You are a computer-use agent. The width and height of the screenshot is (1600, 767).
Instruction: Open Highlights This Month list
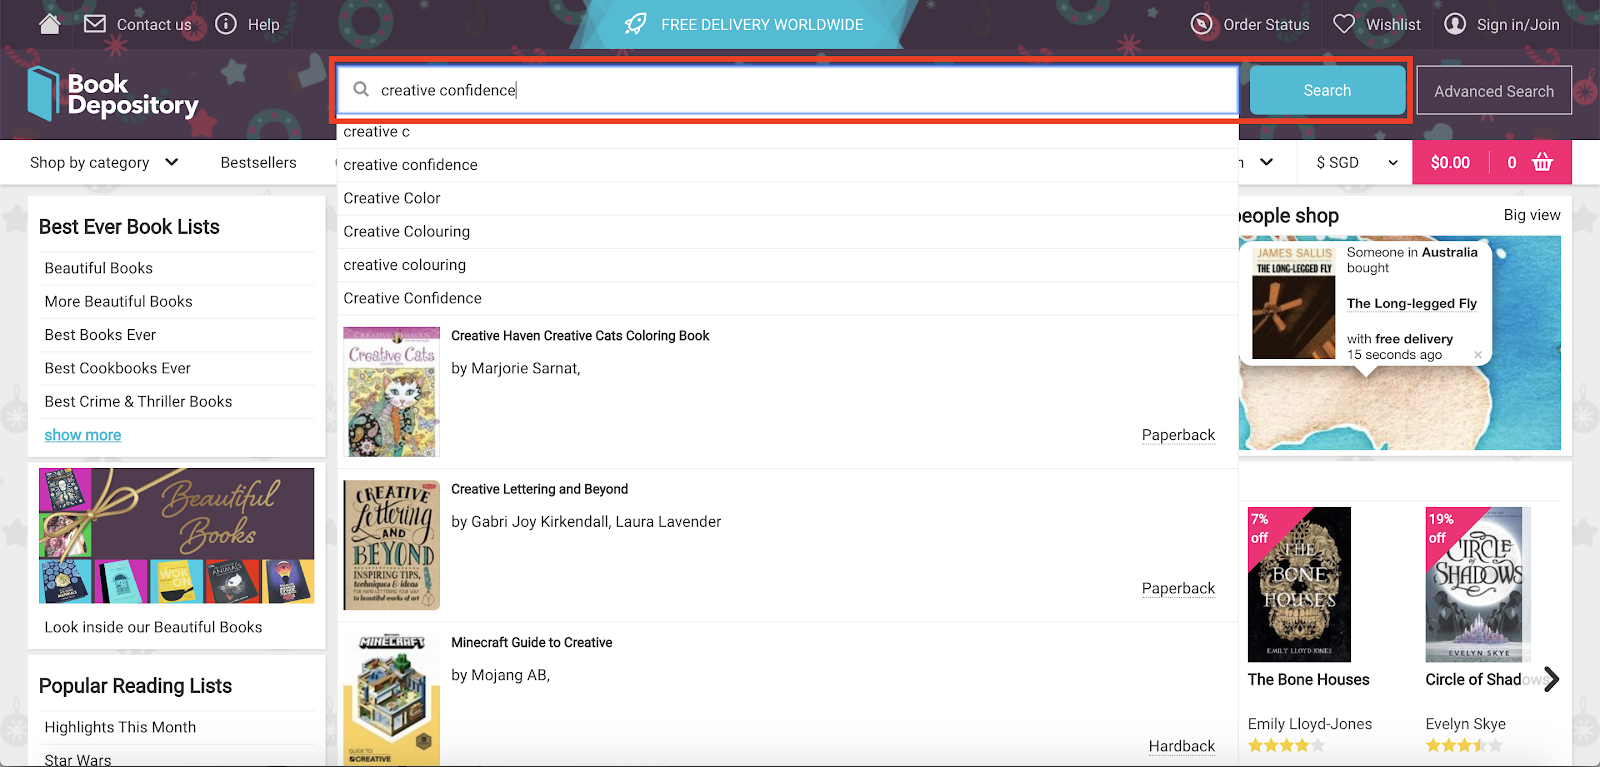click(x=120, y=727)
